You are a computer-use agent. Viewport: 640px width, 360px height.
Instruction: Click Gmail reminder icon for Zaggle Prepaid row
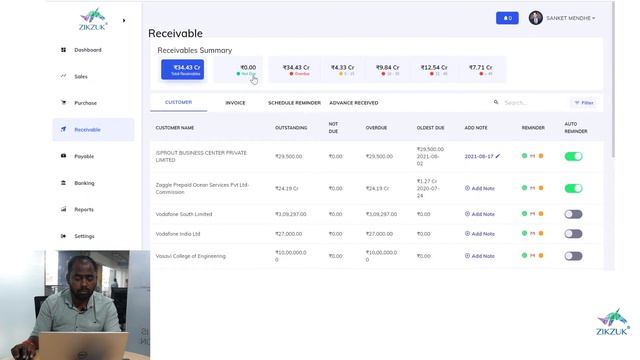(x=532, y=188)
